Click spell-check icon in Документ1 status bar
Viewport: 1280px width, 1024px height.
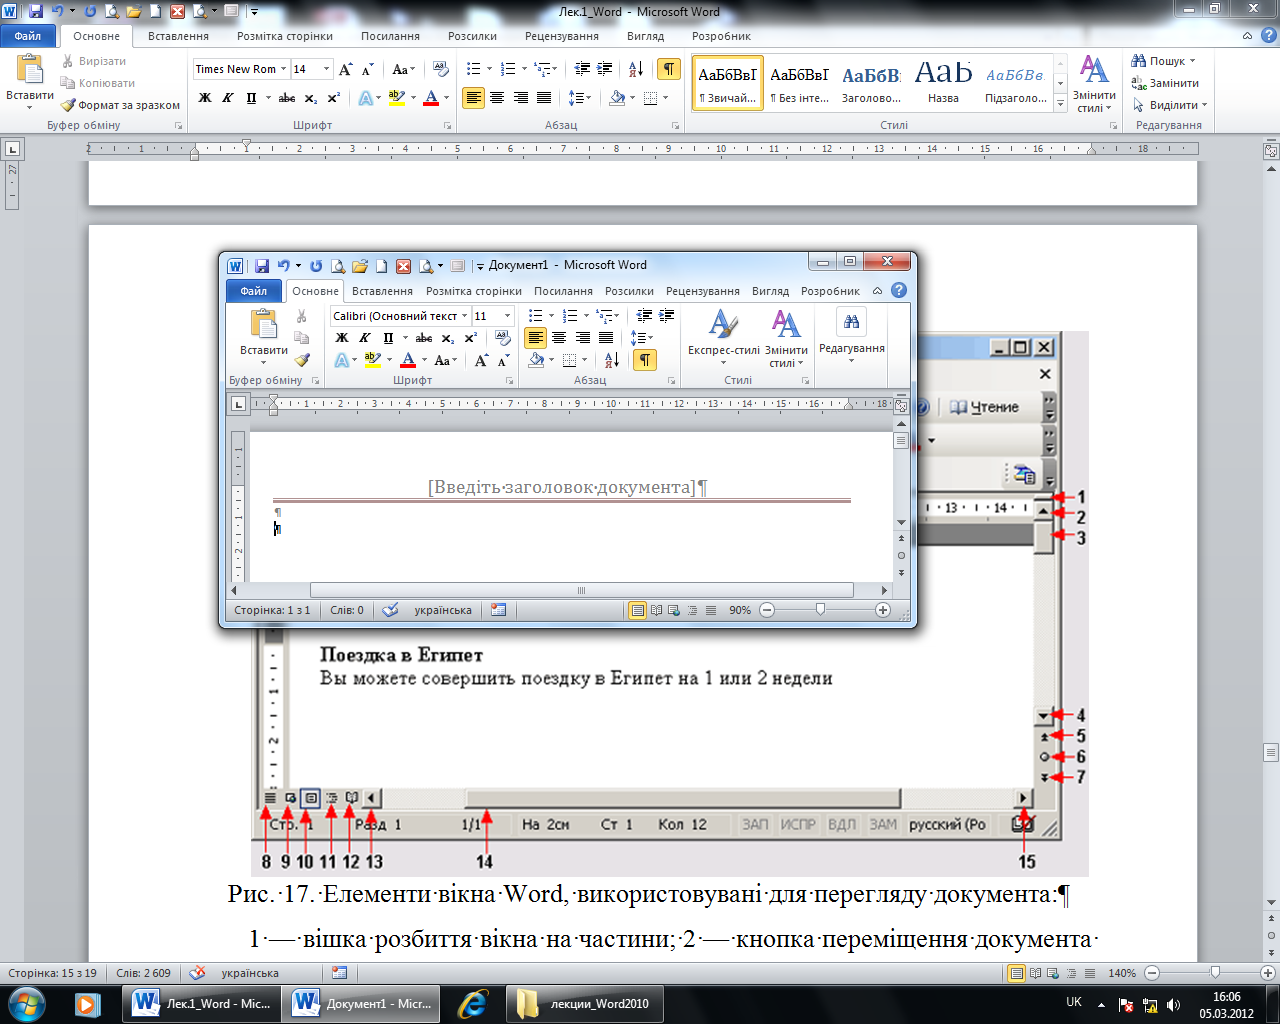pos(390,610)
